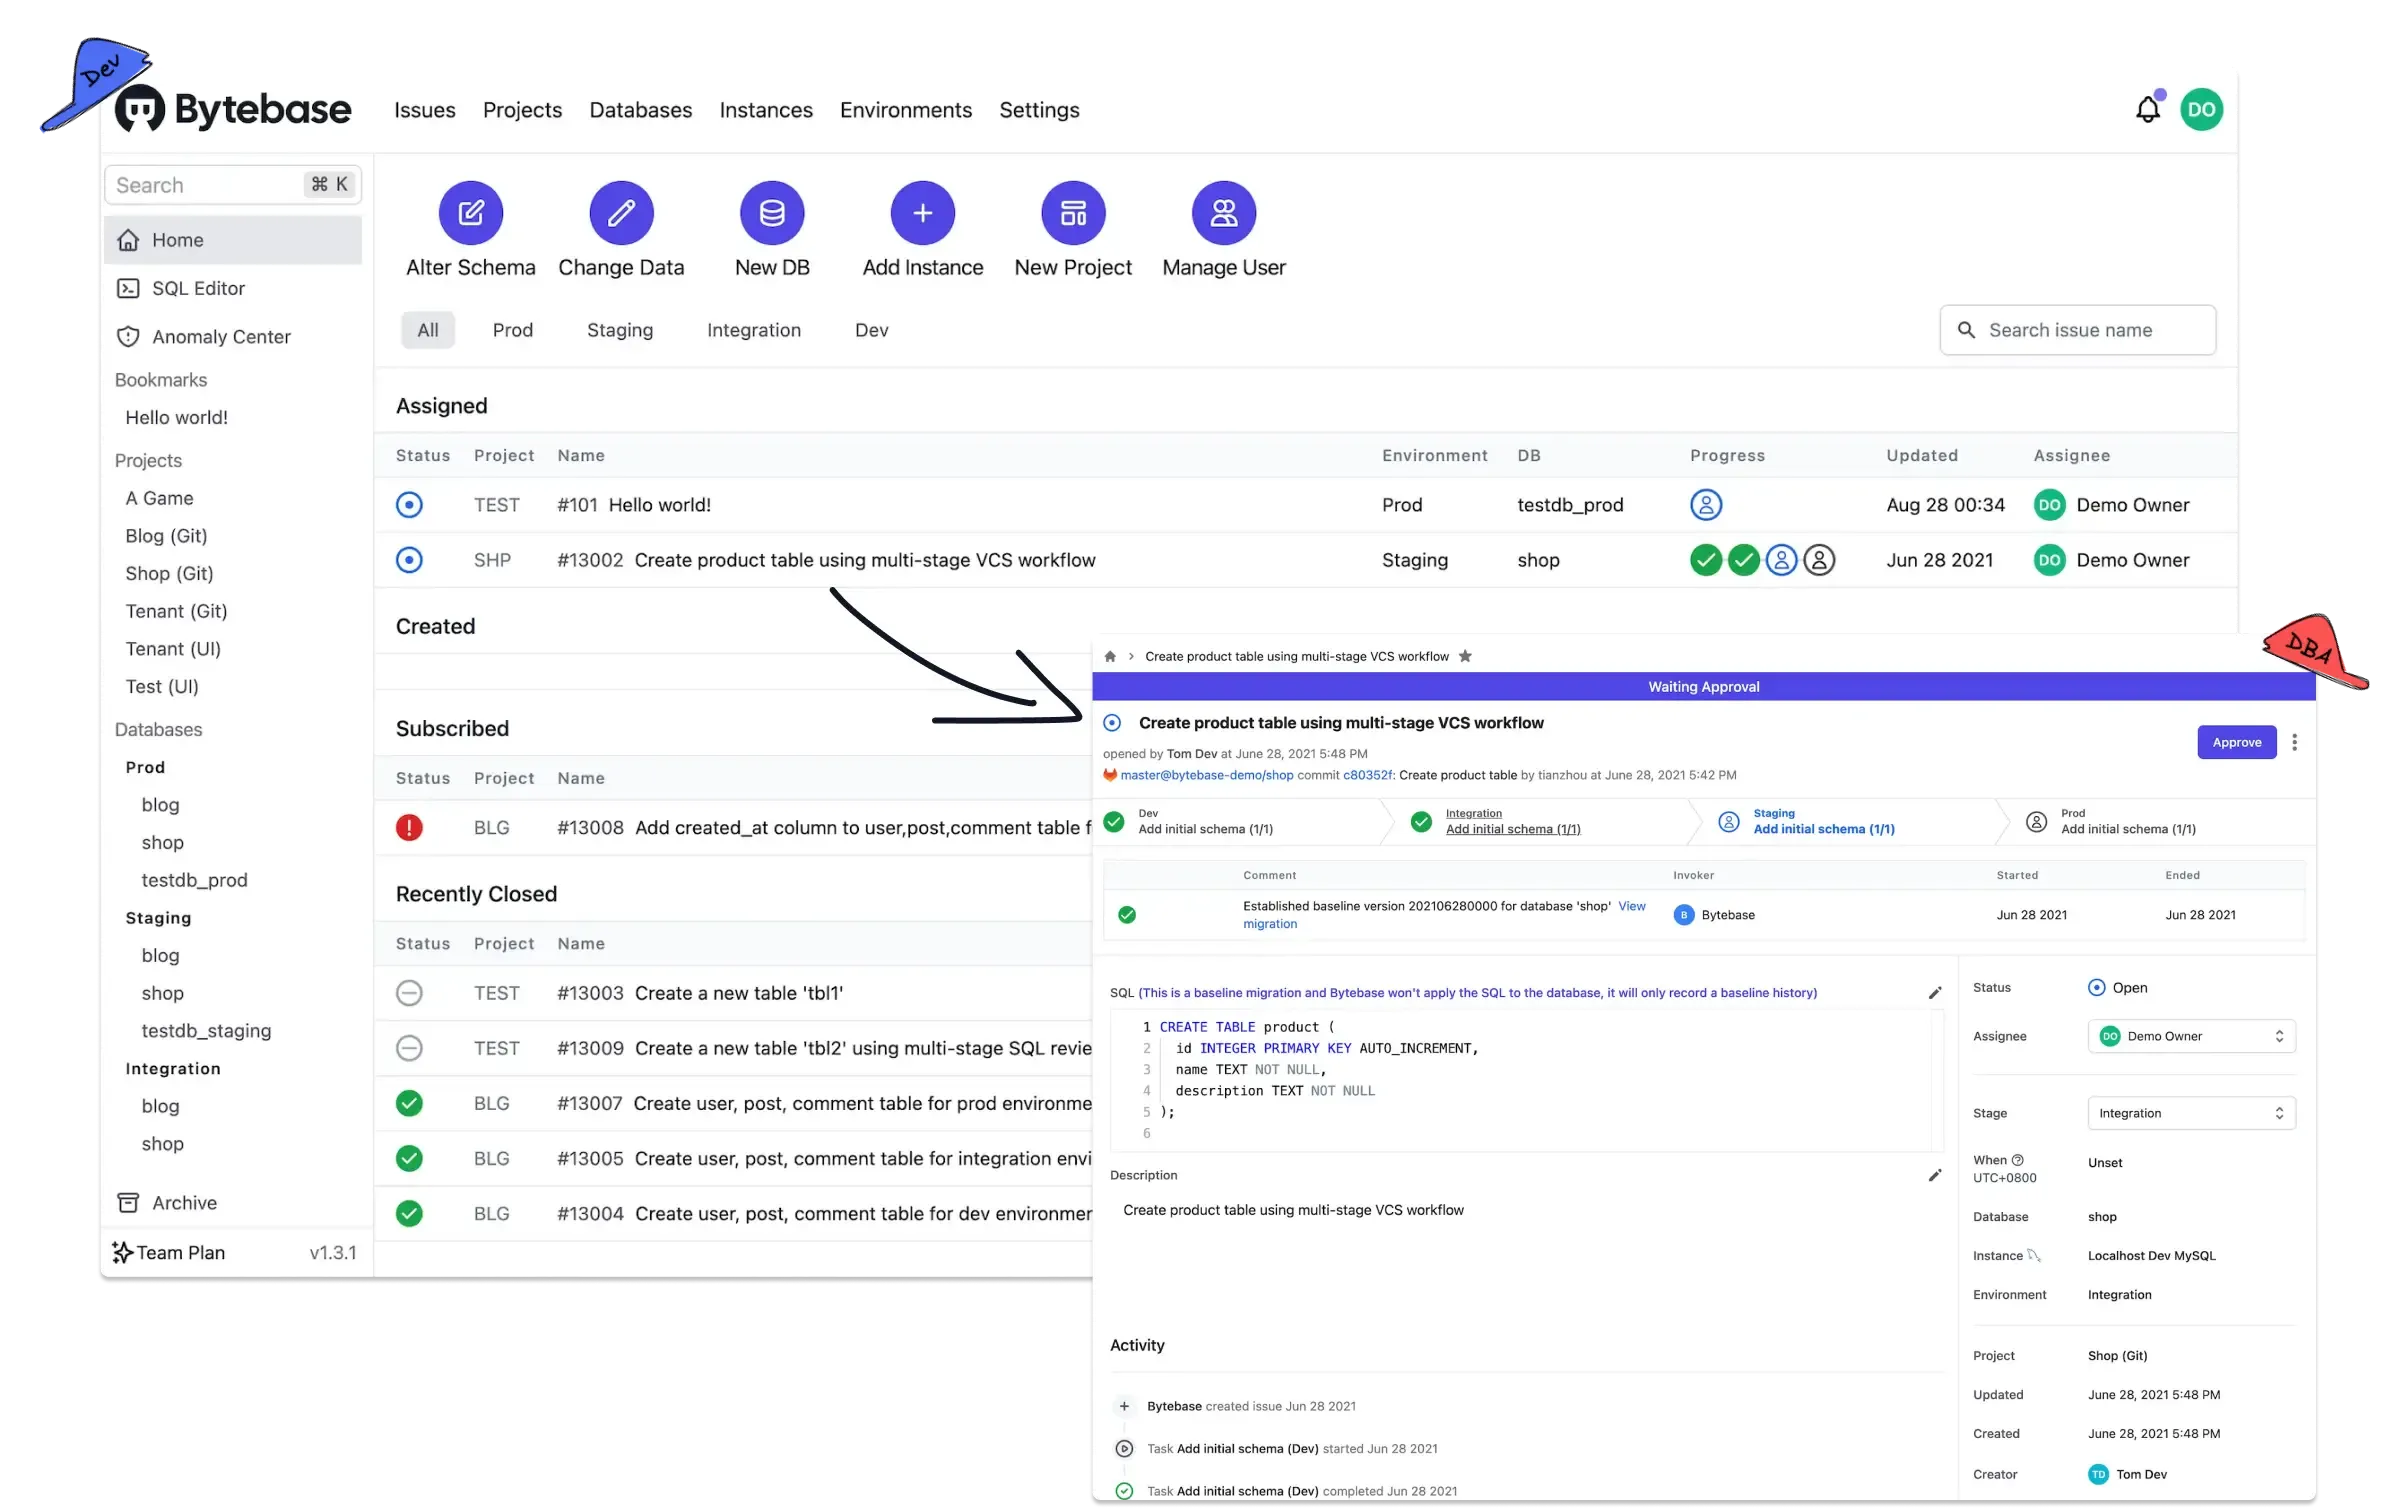
Task: Select the Staging pipeline stage
Action: pyautogui.click(x=1824, y=822)
